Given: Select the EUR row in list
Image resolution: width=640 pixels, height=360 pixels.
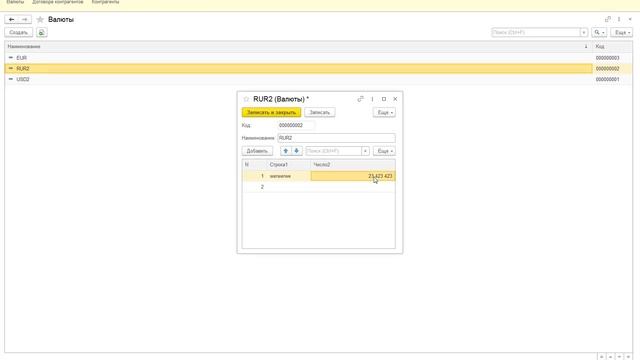Looking at the screenshot, I should click(x=298, y=58).
